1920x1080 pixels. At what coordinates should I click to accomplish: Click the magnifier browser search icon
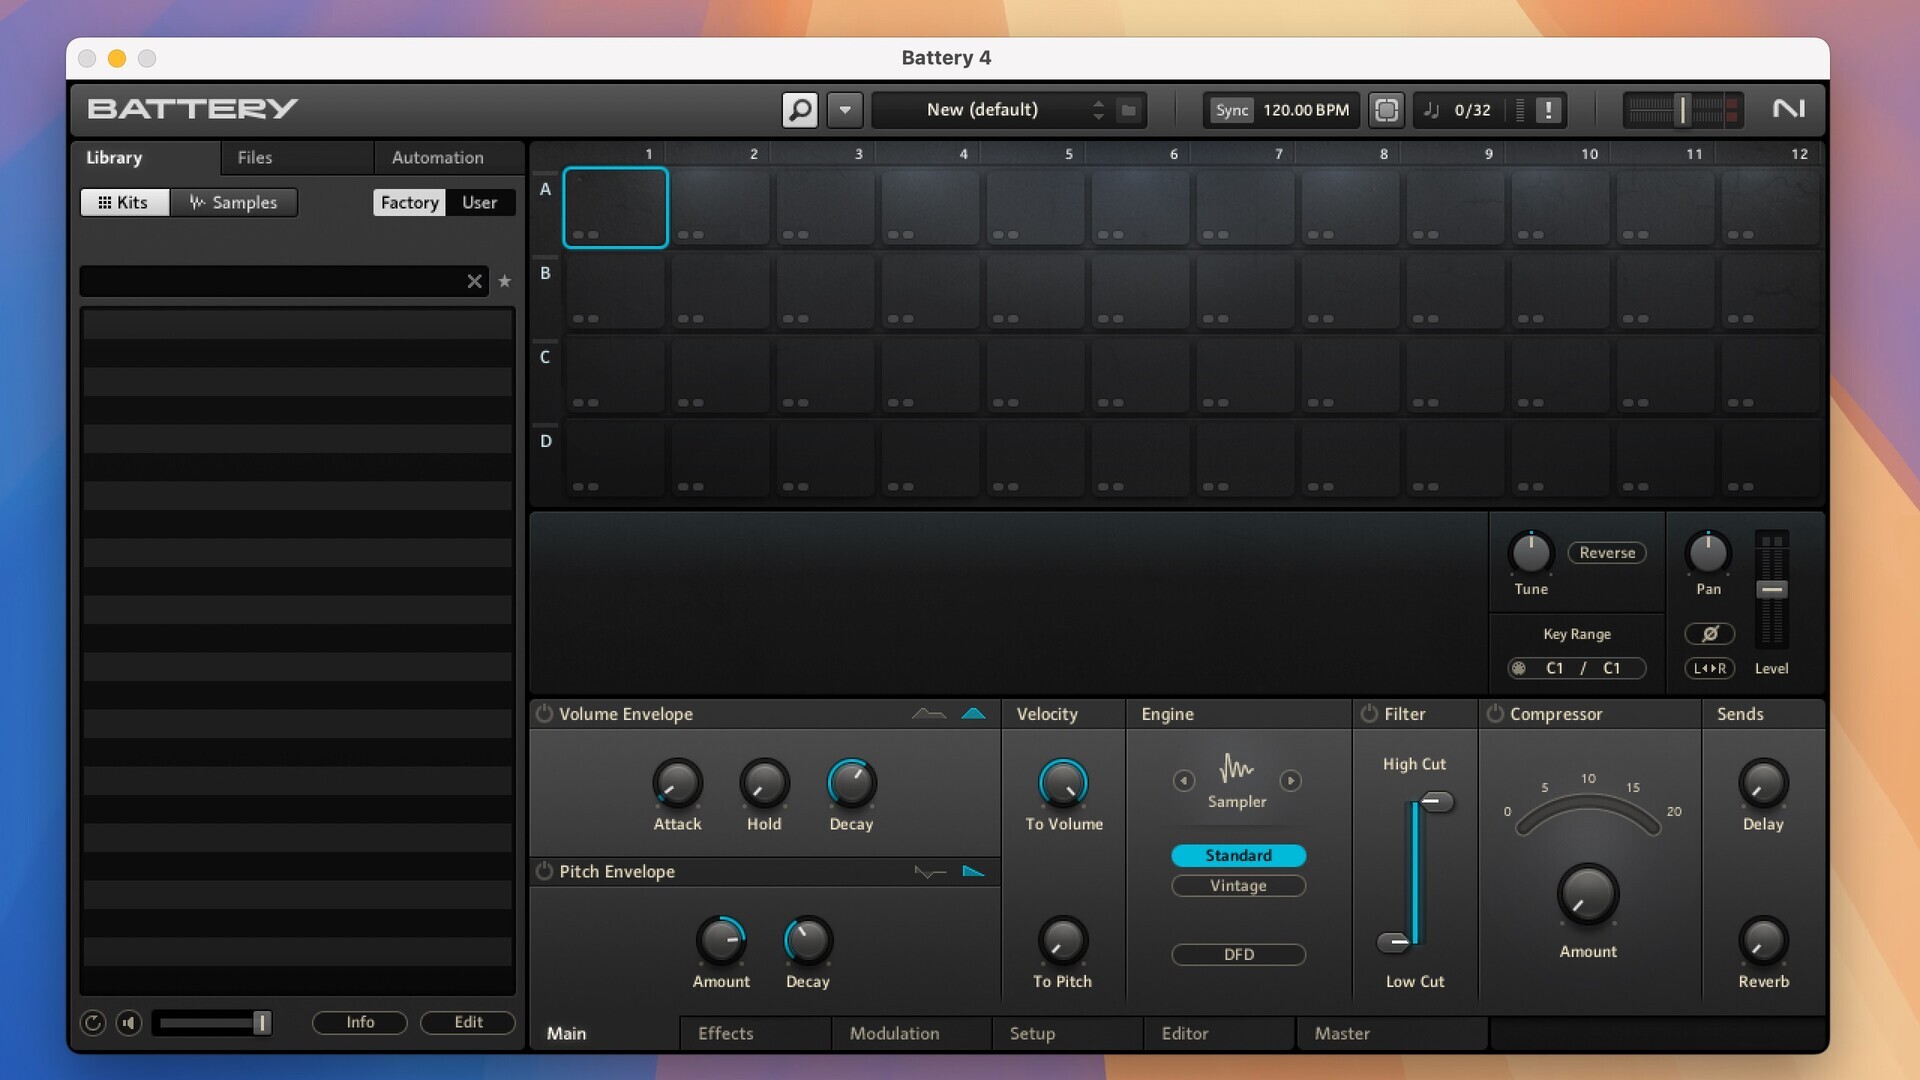pyautogui.click(x=800, y=110)
